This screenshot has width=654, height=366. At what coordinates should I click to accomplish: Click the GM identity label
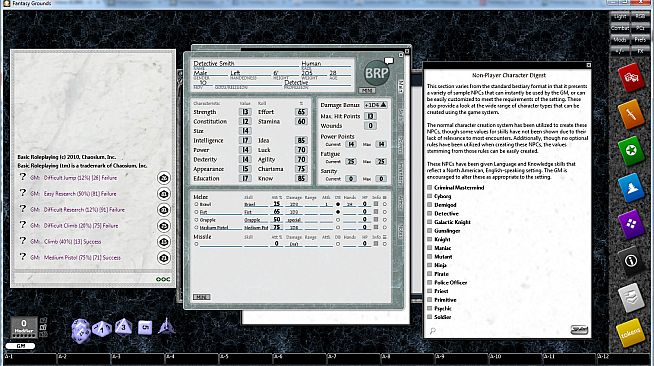tap(20, 346)
